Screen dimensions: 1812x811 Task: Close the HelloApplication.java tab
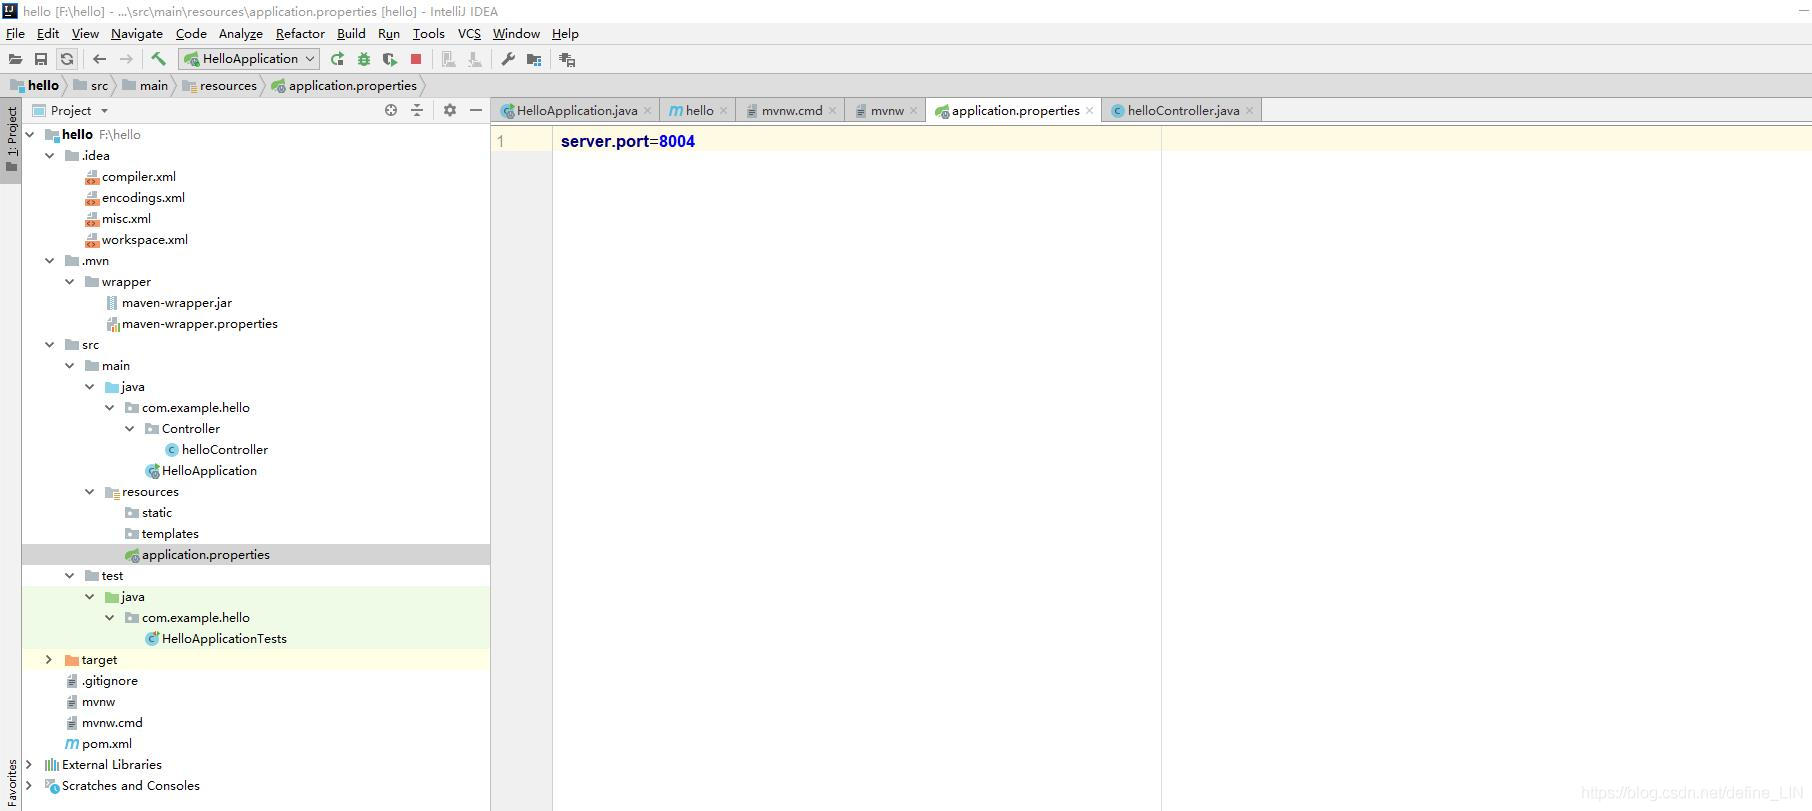[x=648, y=111]
